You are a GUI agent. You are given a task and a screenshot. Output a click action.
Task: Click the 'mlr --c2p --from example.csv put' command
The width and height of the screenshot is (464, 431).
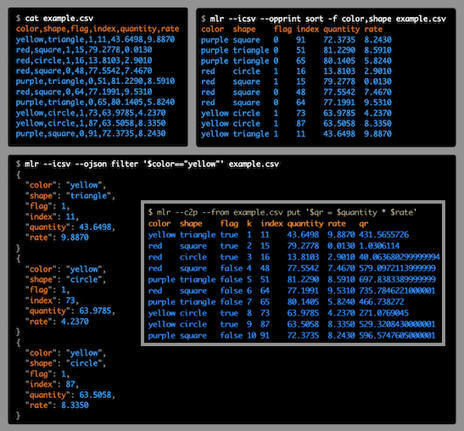tap(282, 212)
